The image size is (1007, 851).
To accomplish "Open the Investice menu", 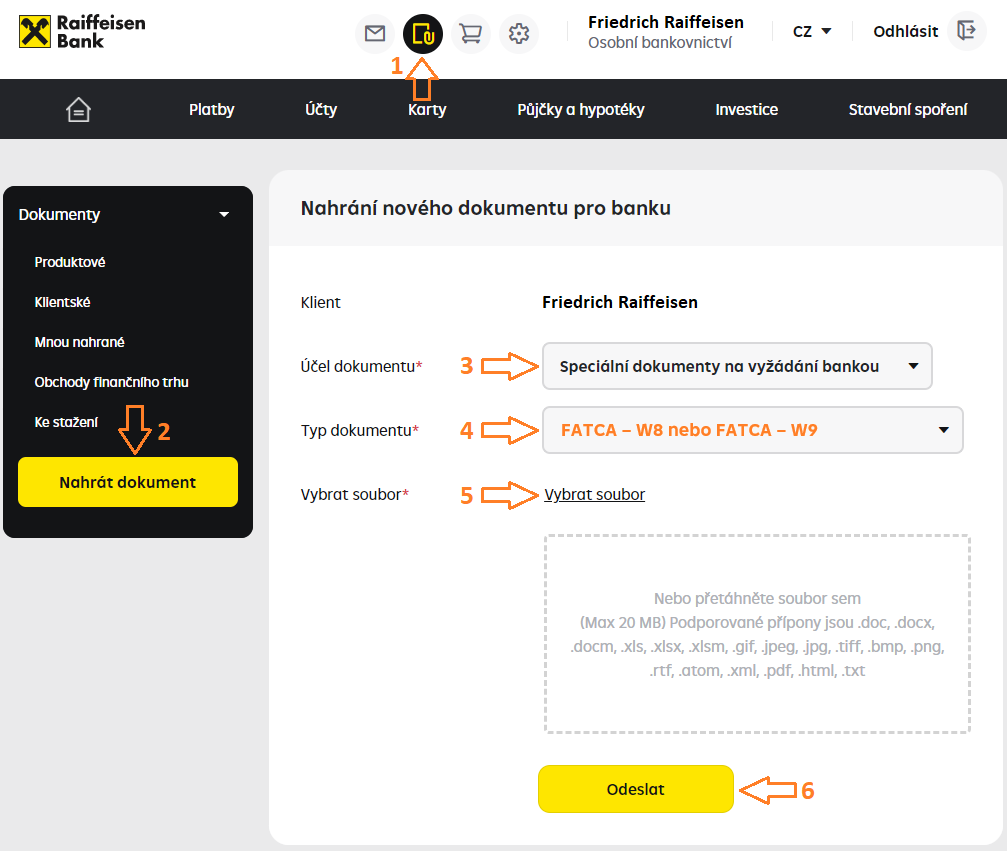I will (746, 110).
